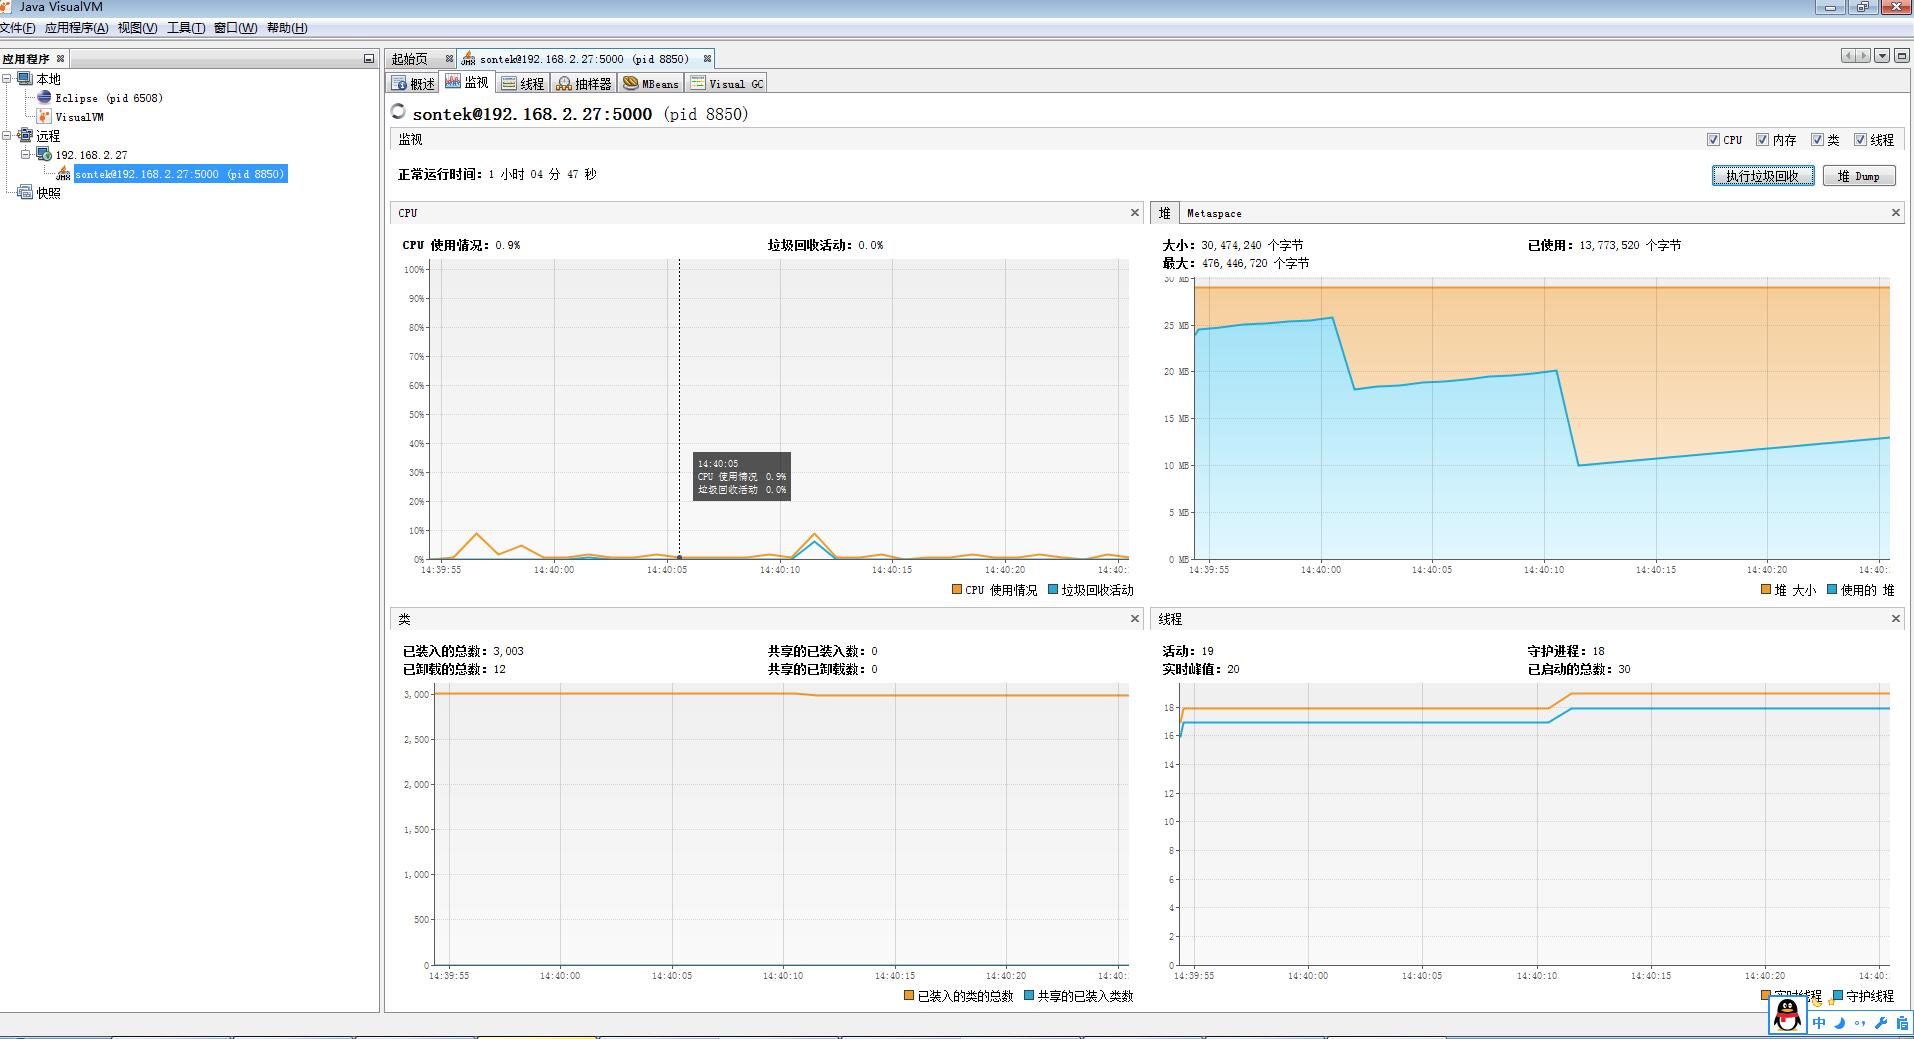Click the VisualVM application icon in tree
Screen dimensions: 1914x1039
[x=44, y=116]
